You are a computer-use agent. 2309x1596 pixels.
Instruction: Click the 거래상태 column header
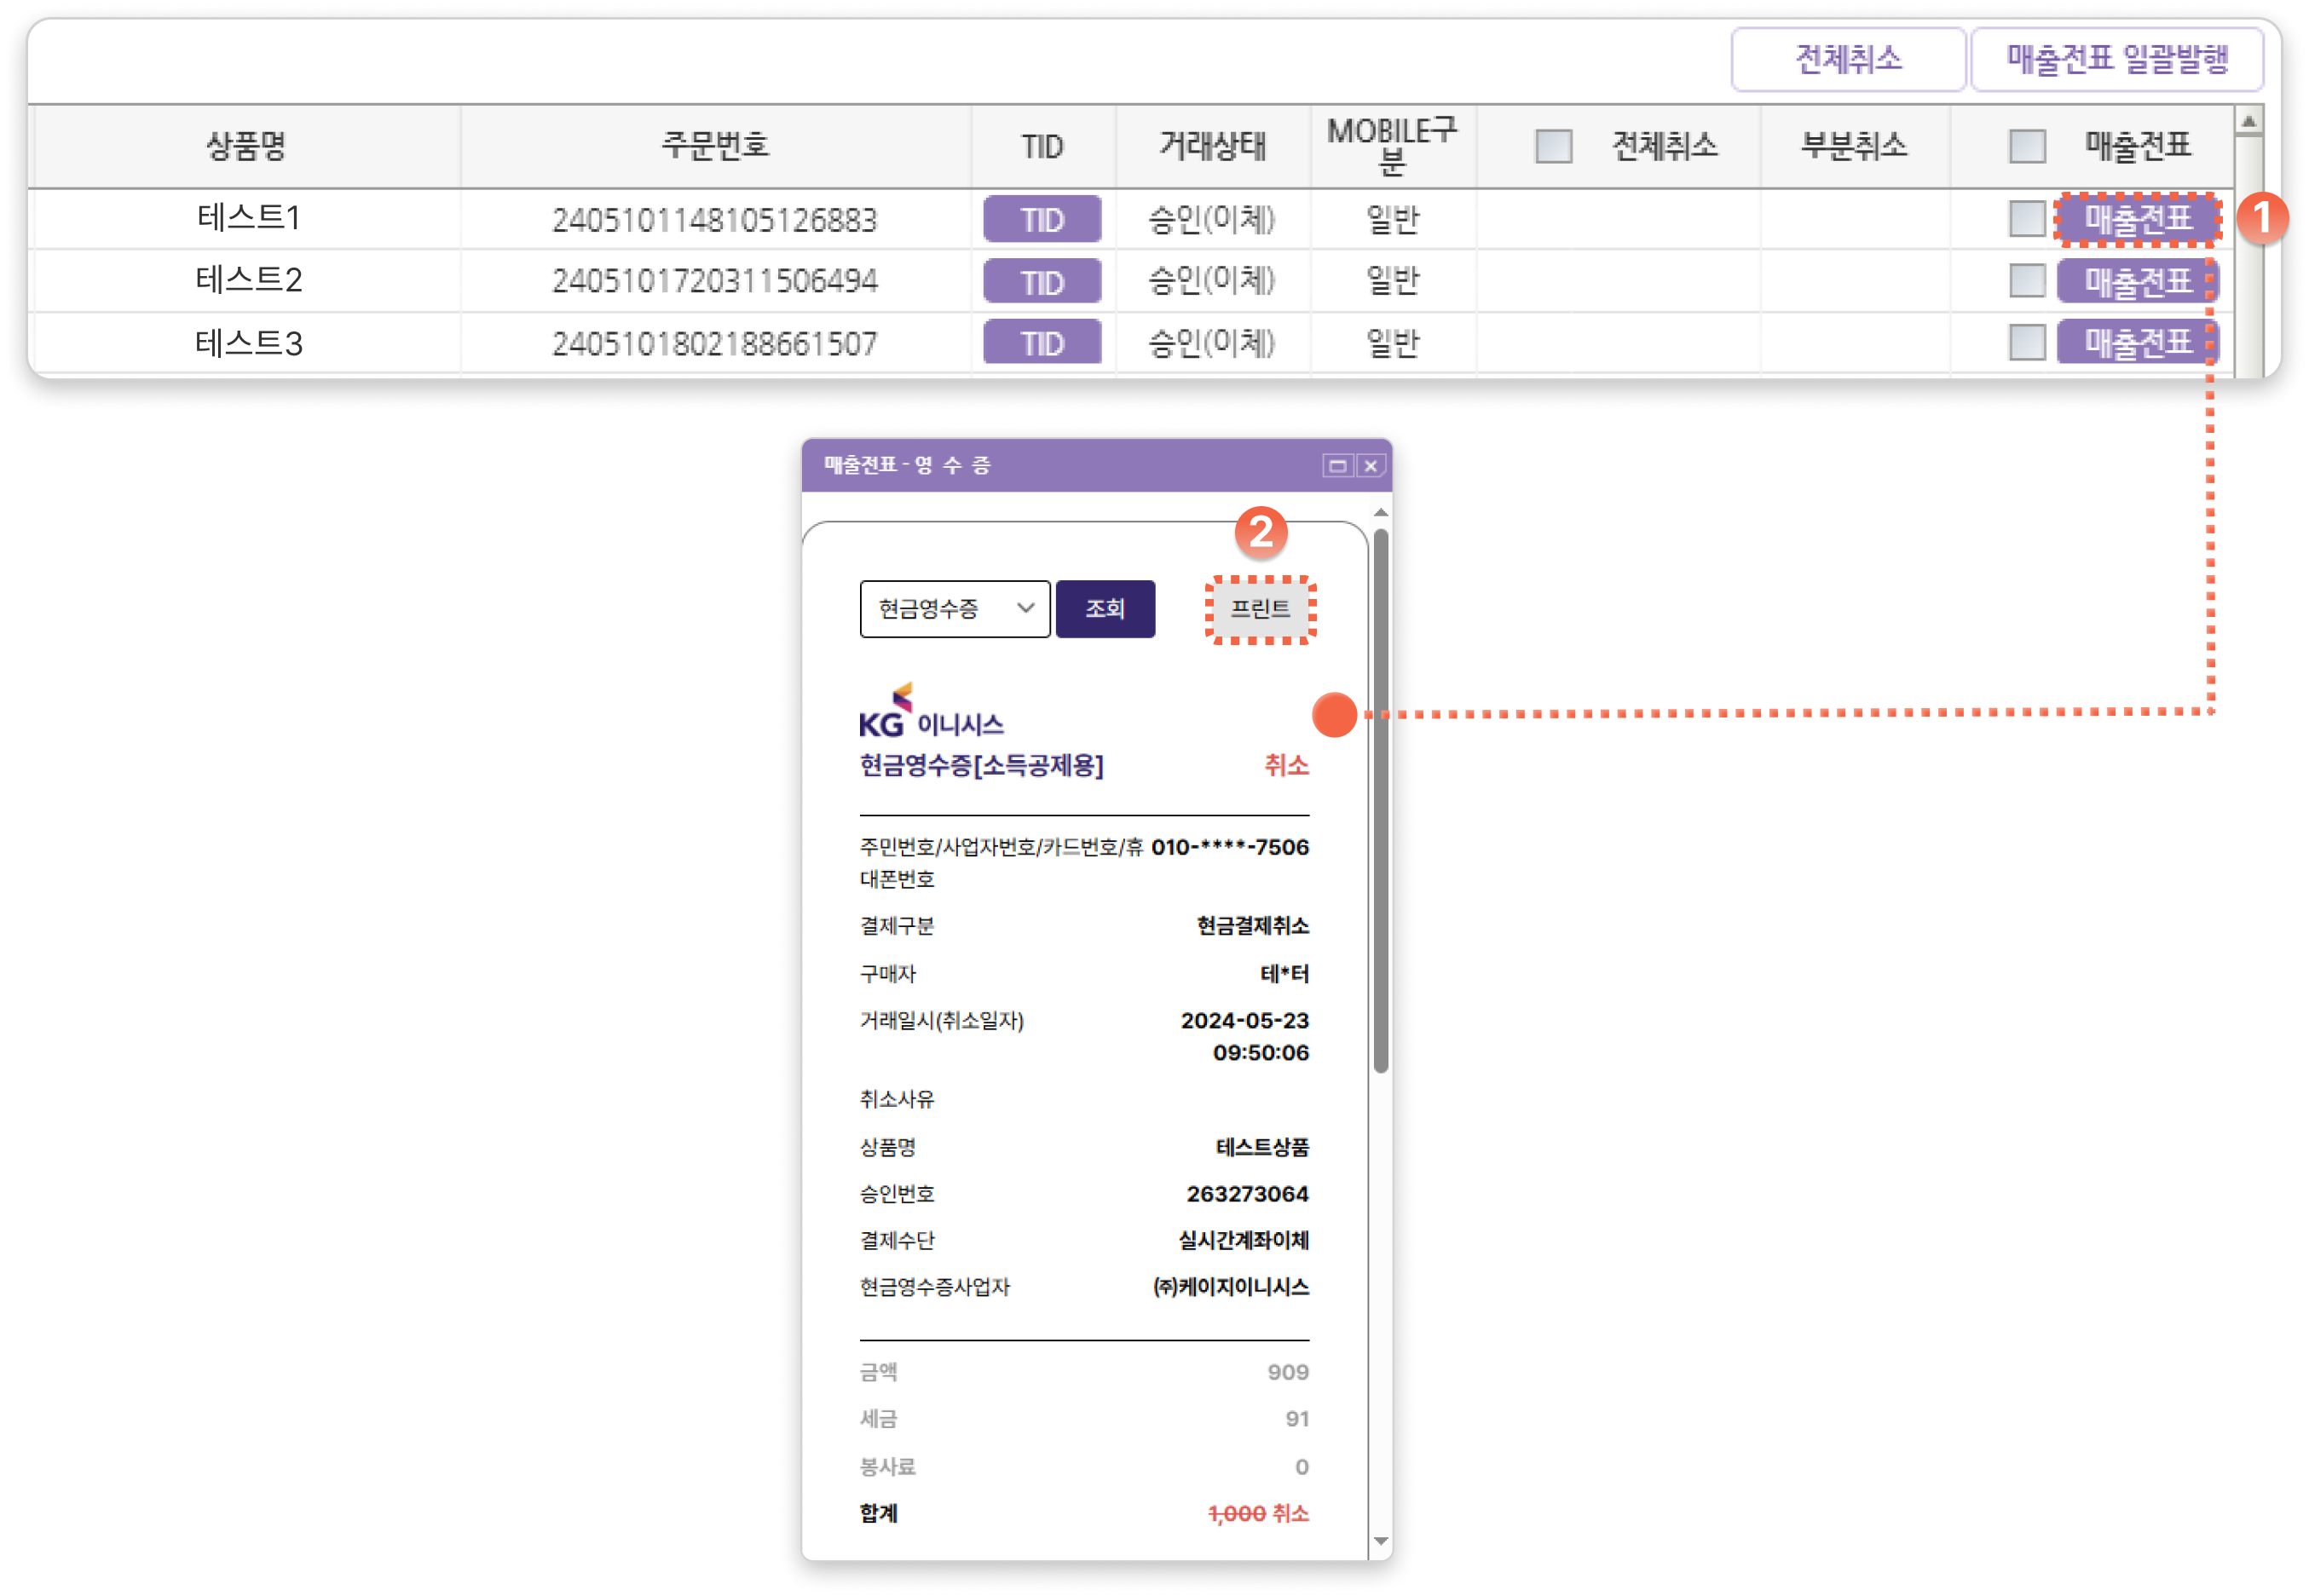pyautogui.click(x=1213, y=146)
